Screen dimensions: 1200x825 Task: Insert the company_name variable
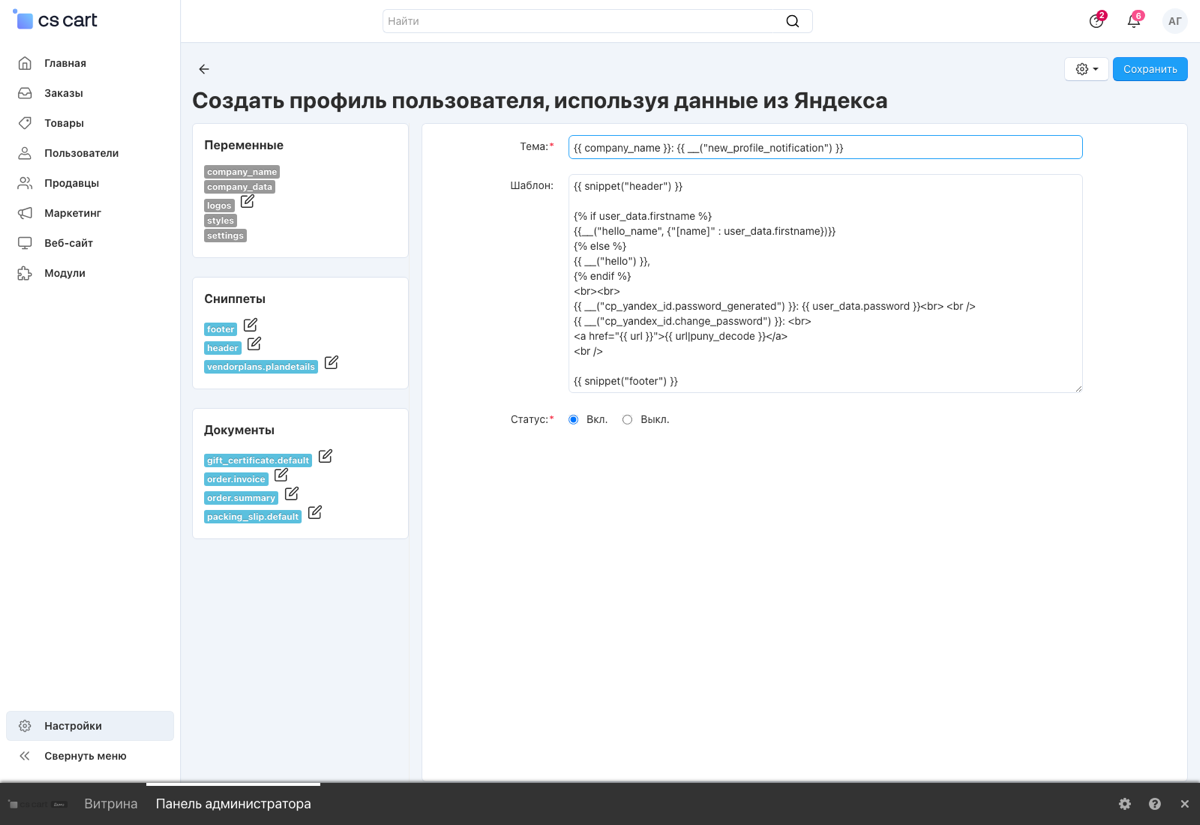(242, 172)
